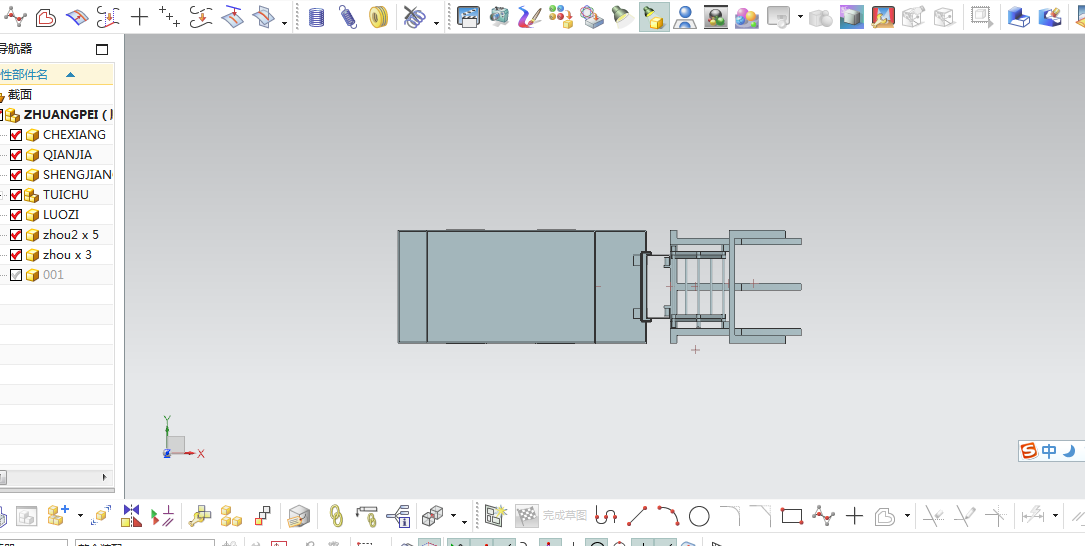
Task: Open the movie clapperboard icon
Action: [x=468, y=17]
